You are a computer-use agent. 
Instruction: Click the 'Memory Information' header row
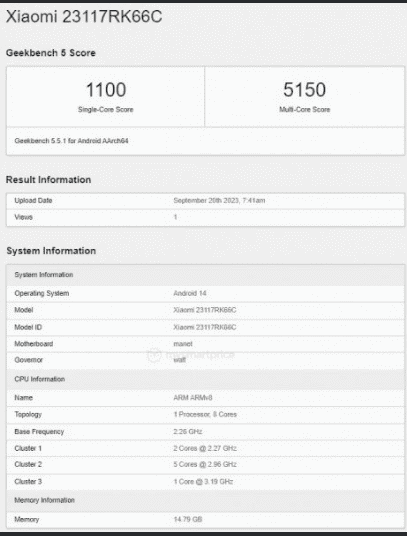205,500
